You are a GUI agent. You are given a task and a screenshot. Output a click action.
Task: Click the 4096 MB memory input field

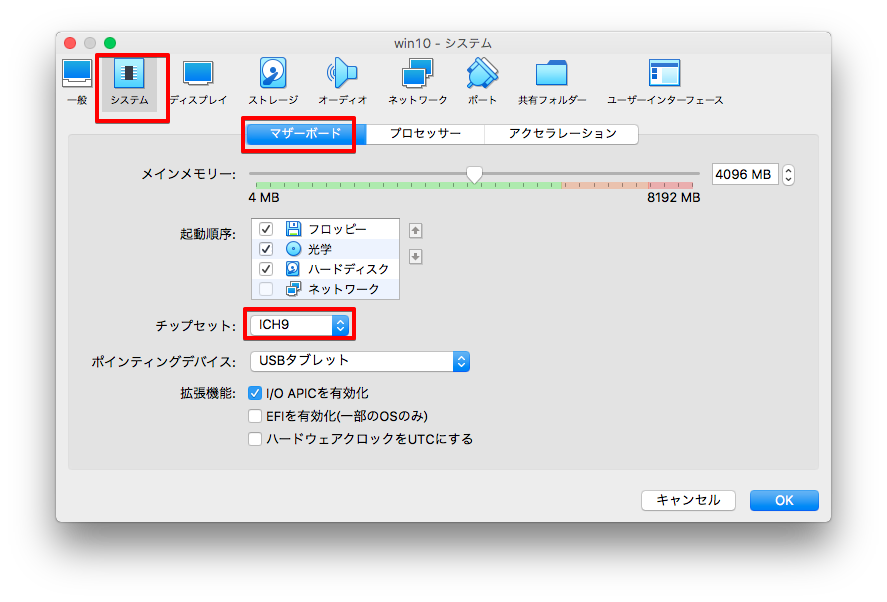[744, 174]
